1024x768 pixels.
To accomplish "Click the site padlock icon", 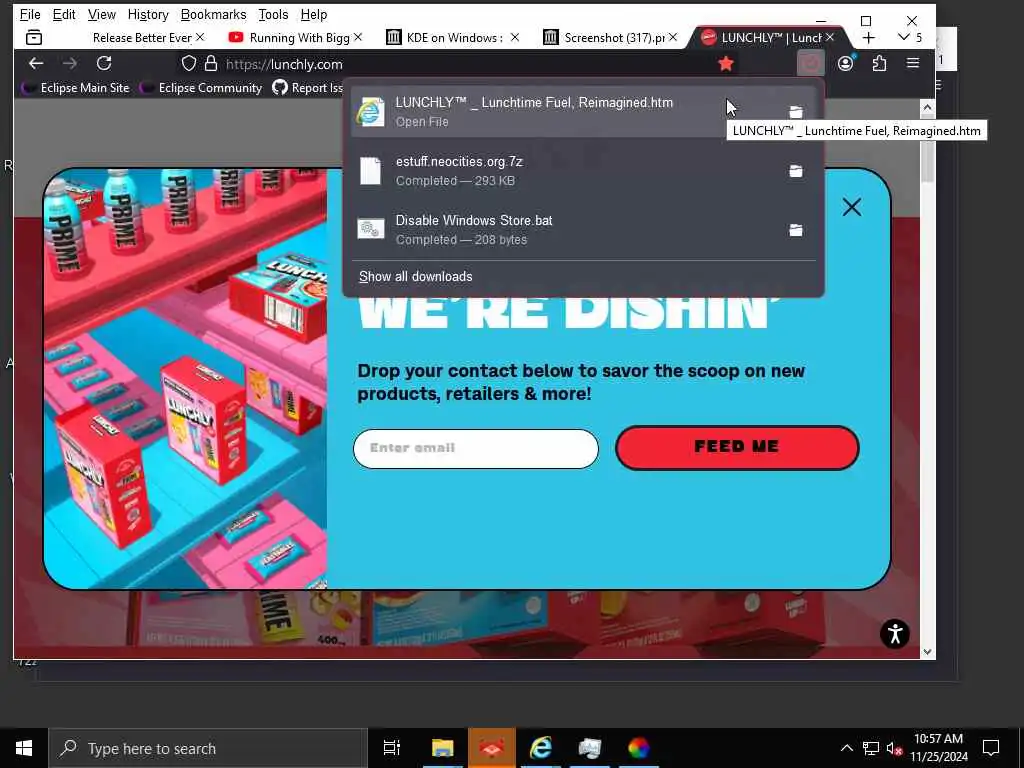I will pos(210,63).
